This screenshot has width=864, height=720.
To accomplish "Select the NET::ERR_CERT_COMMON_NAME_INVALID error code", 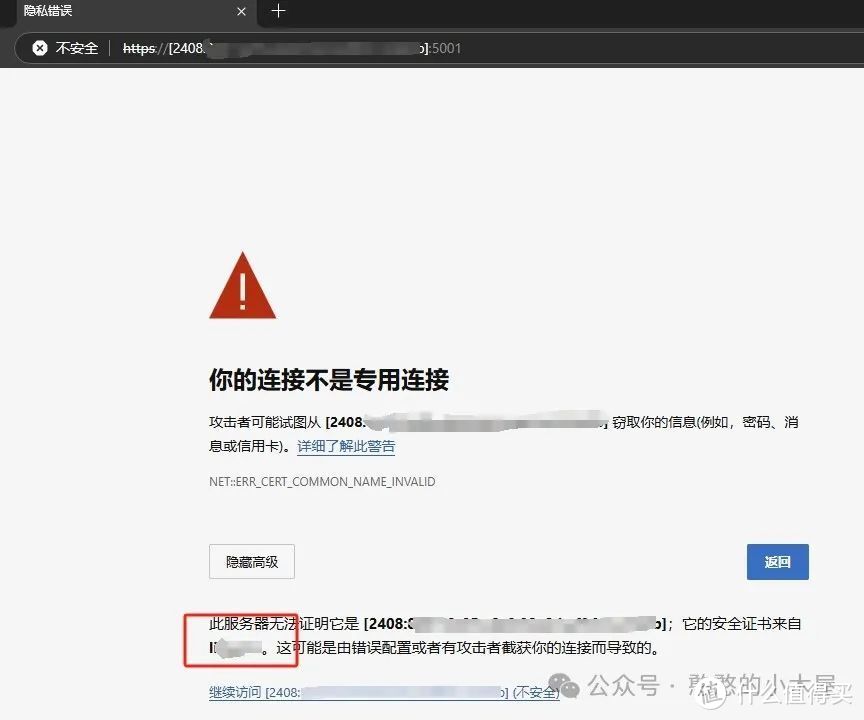I will coord(322,481).
